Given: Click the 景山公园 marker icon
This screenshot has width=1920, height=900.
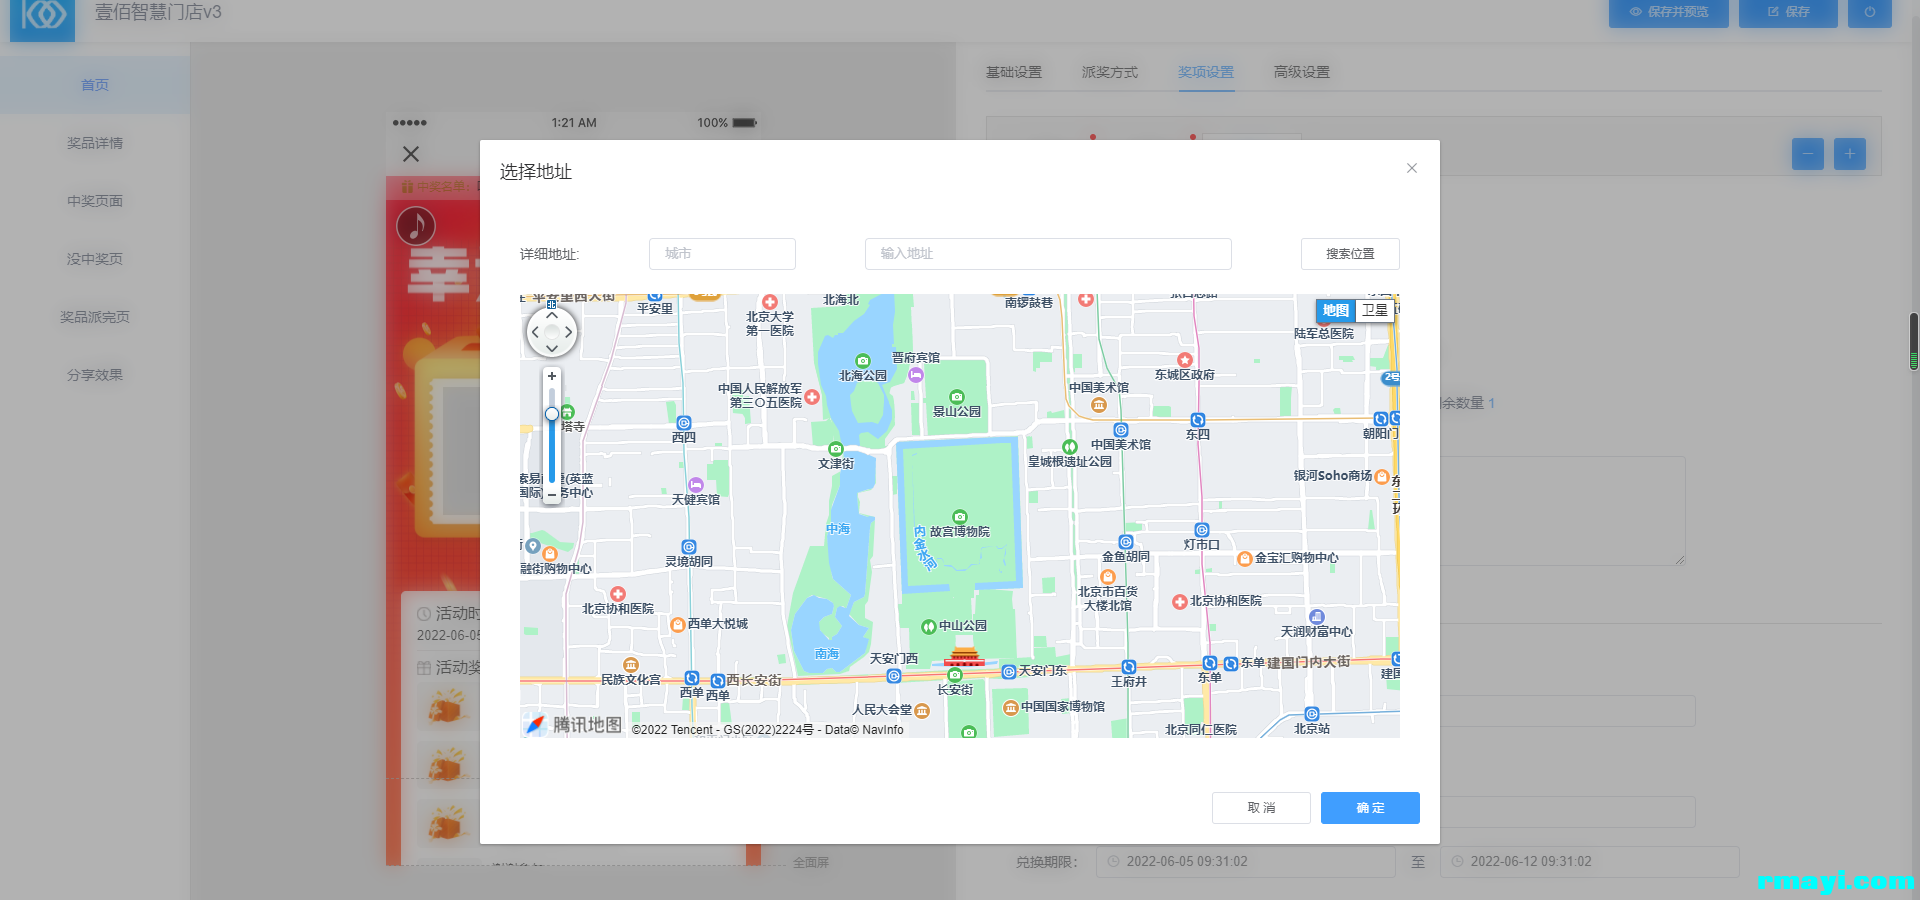Looking at the screenshot, I should 957,397.
